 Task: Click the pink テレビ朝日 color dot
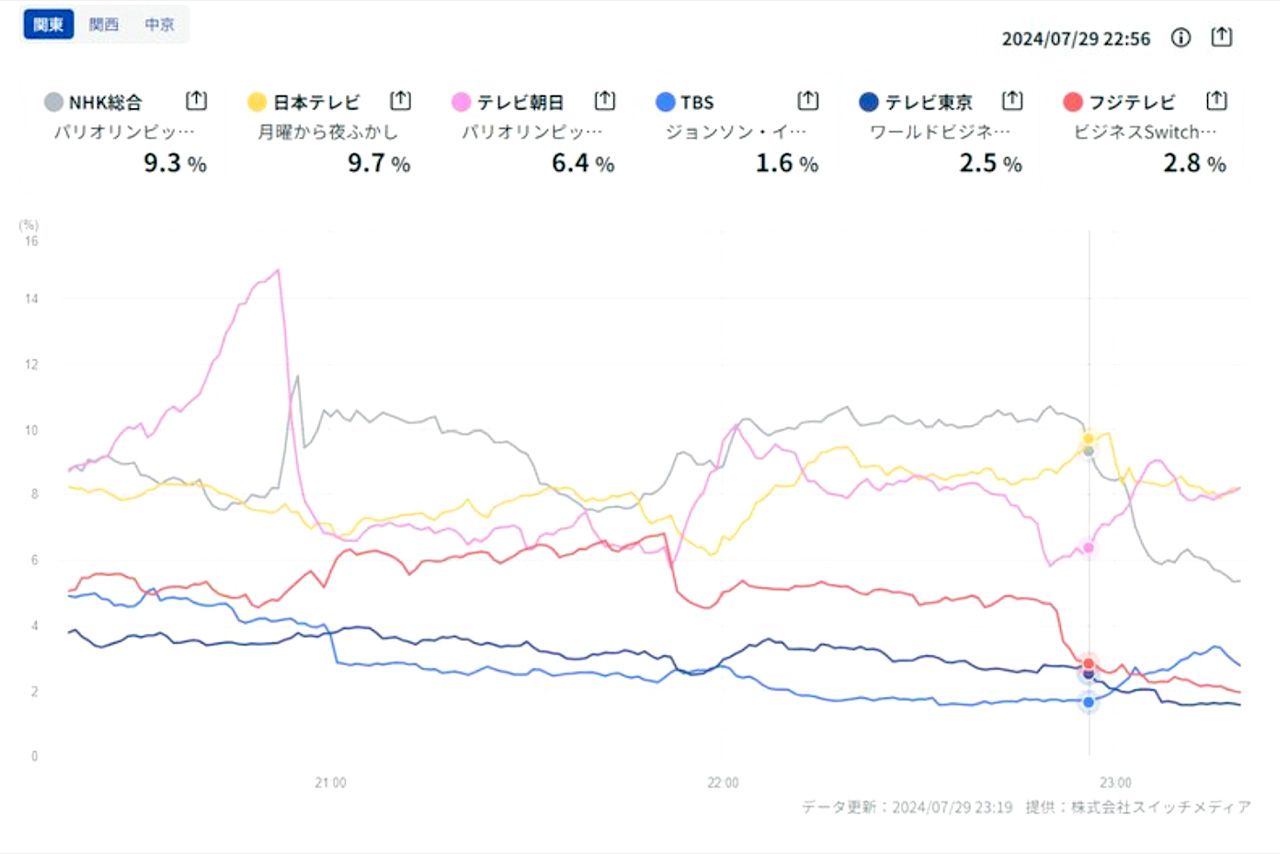(x=463, y=101)
